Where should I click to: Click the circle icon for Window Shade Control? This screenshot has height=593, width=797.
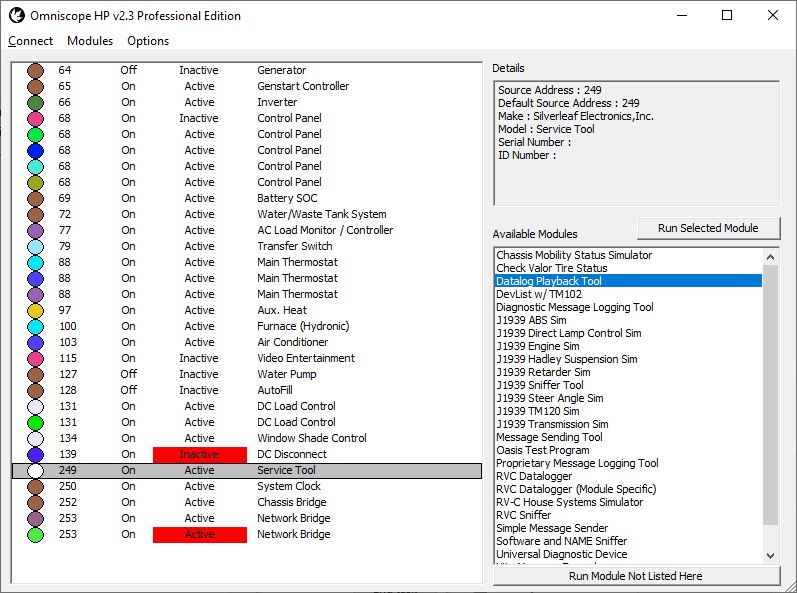36,439
